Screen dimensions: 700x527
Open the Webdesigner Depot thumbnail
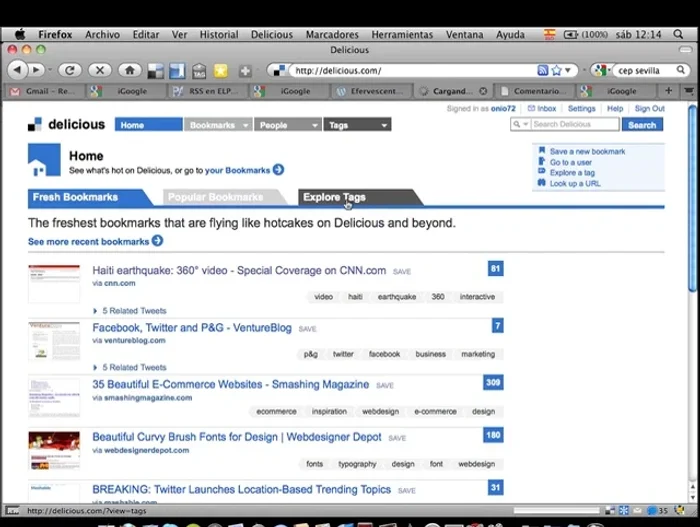point(54,450)
